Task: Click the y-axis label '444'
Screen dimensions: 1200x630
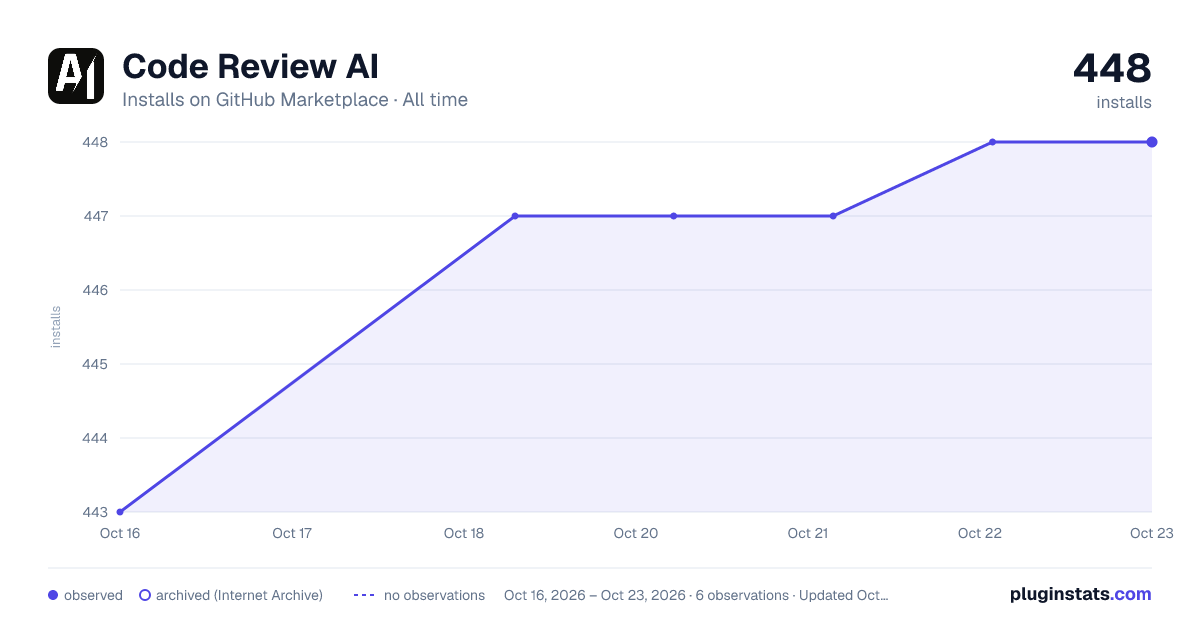Action: coord(95,438)
